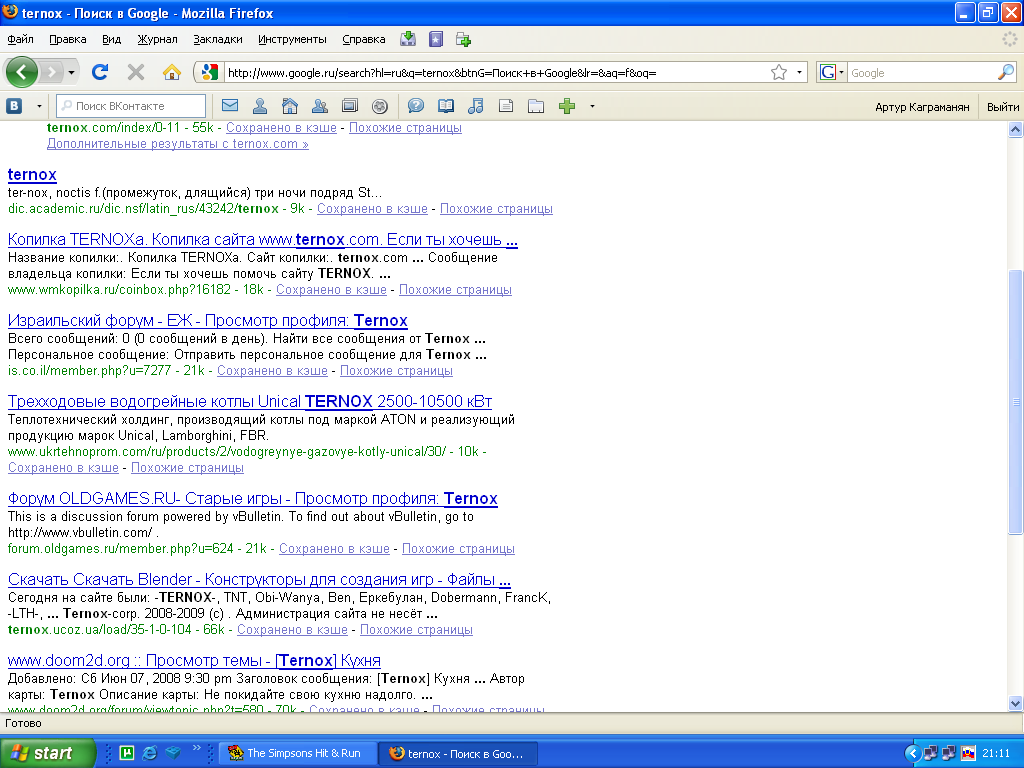
Task: Expand the VKontakte B logo dropdown arrow
Action: pyautogui.click(x=39, y=106)
